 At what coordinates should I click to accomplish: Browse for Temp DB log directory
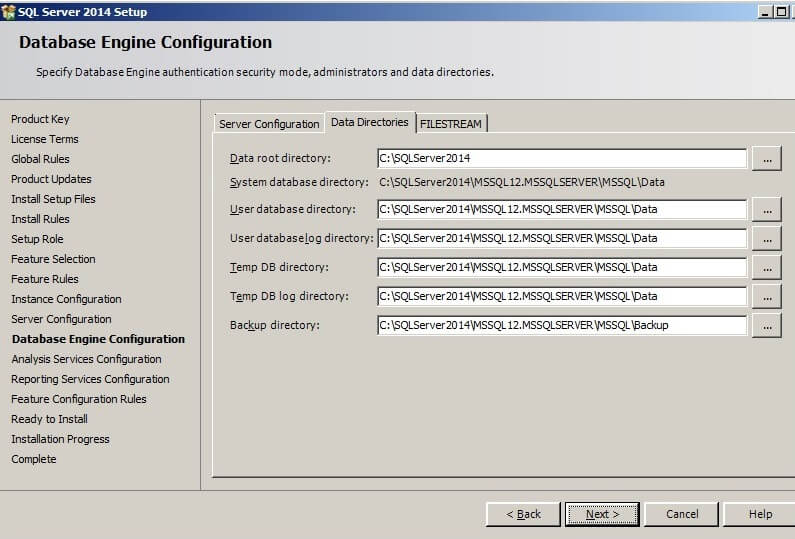pos(766,297)
